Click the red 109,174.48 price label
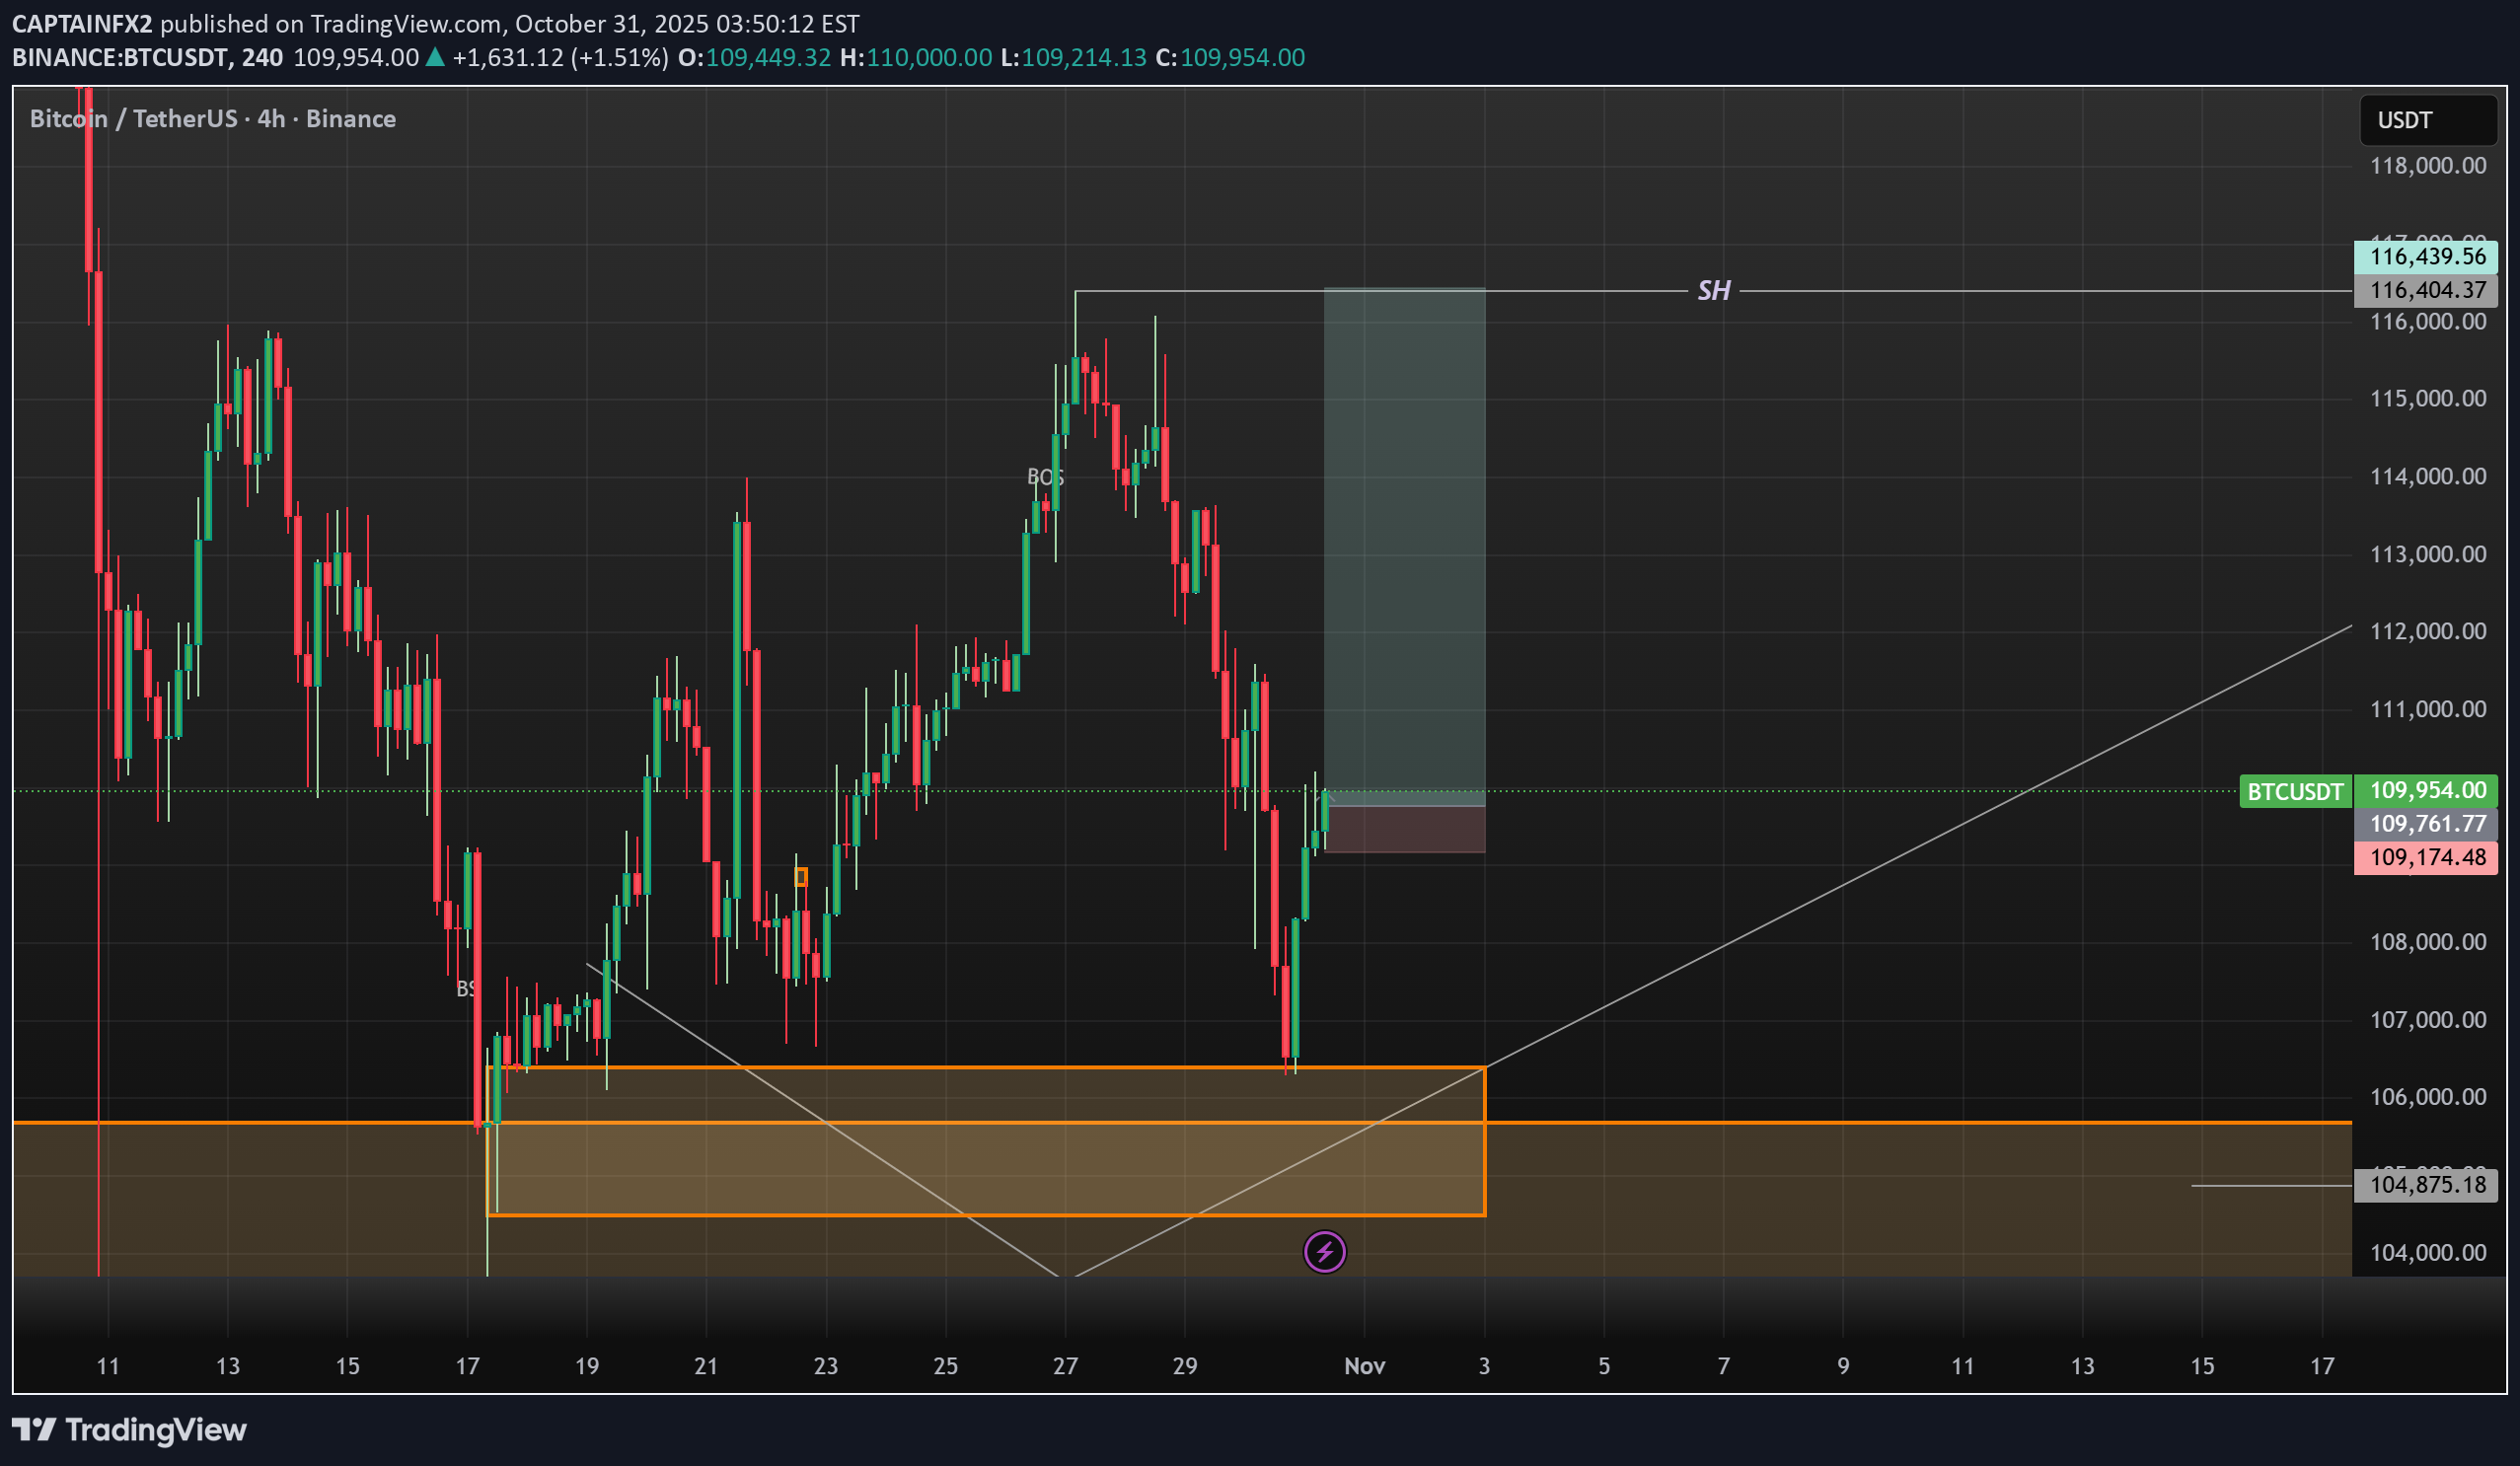 (x=2426, y=857)
